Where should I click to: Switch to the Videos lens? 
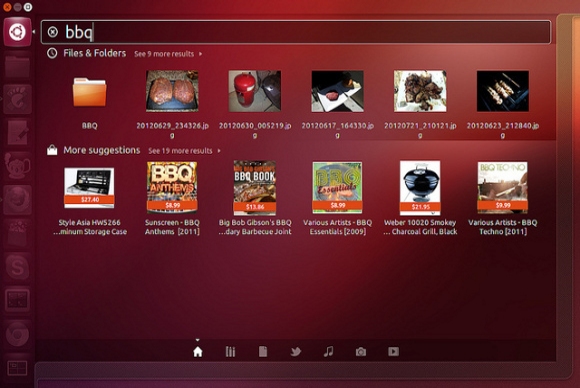coord(394,351)
